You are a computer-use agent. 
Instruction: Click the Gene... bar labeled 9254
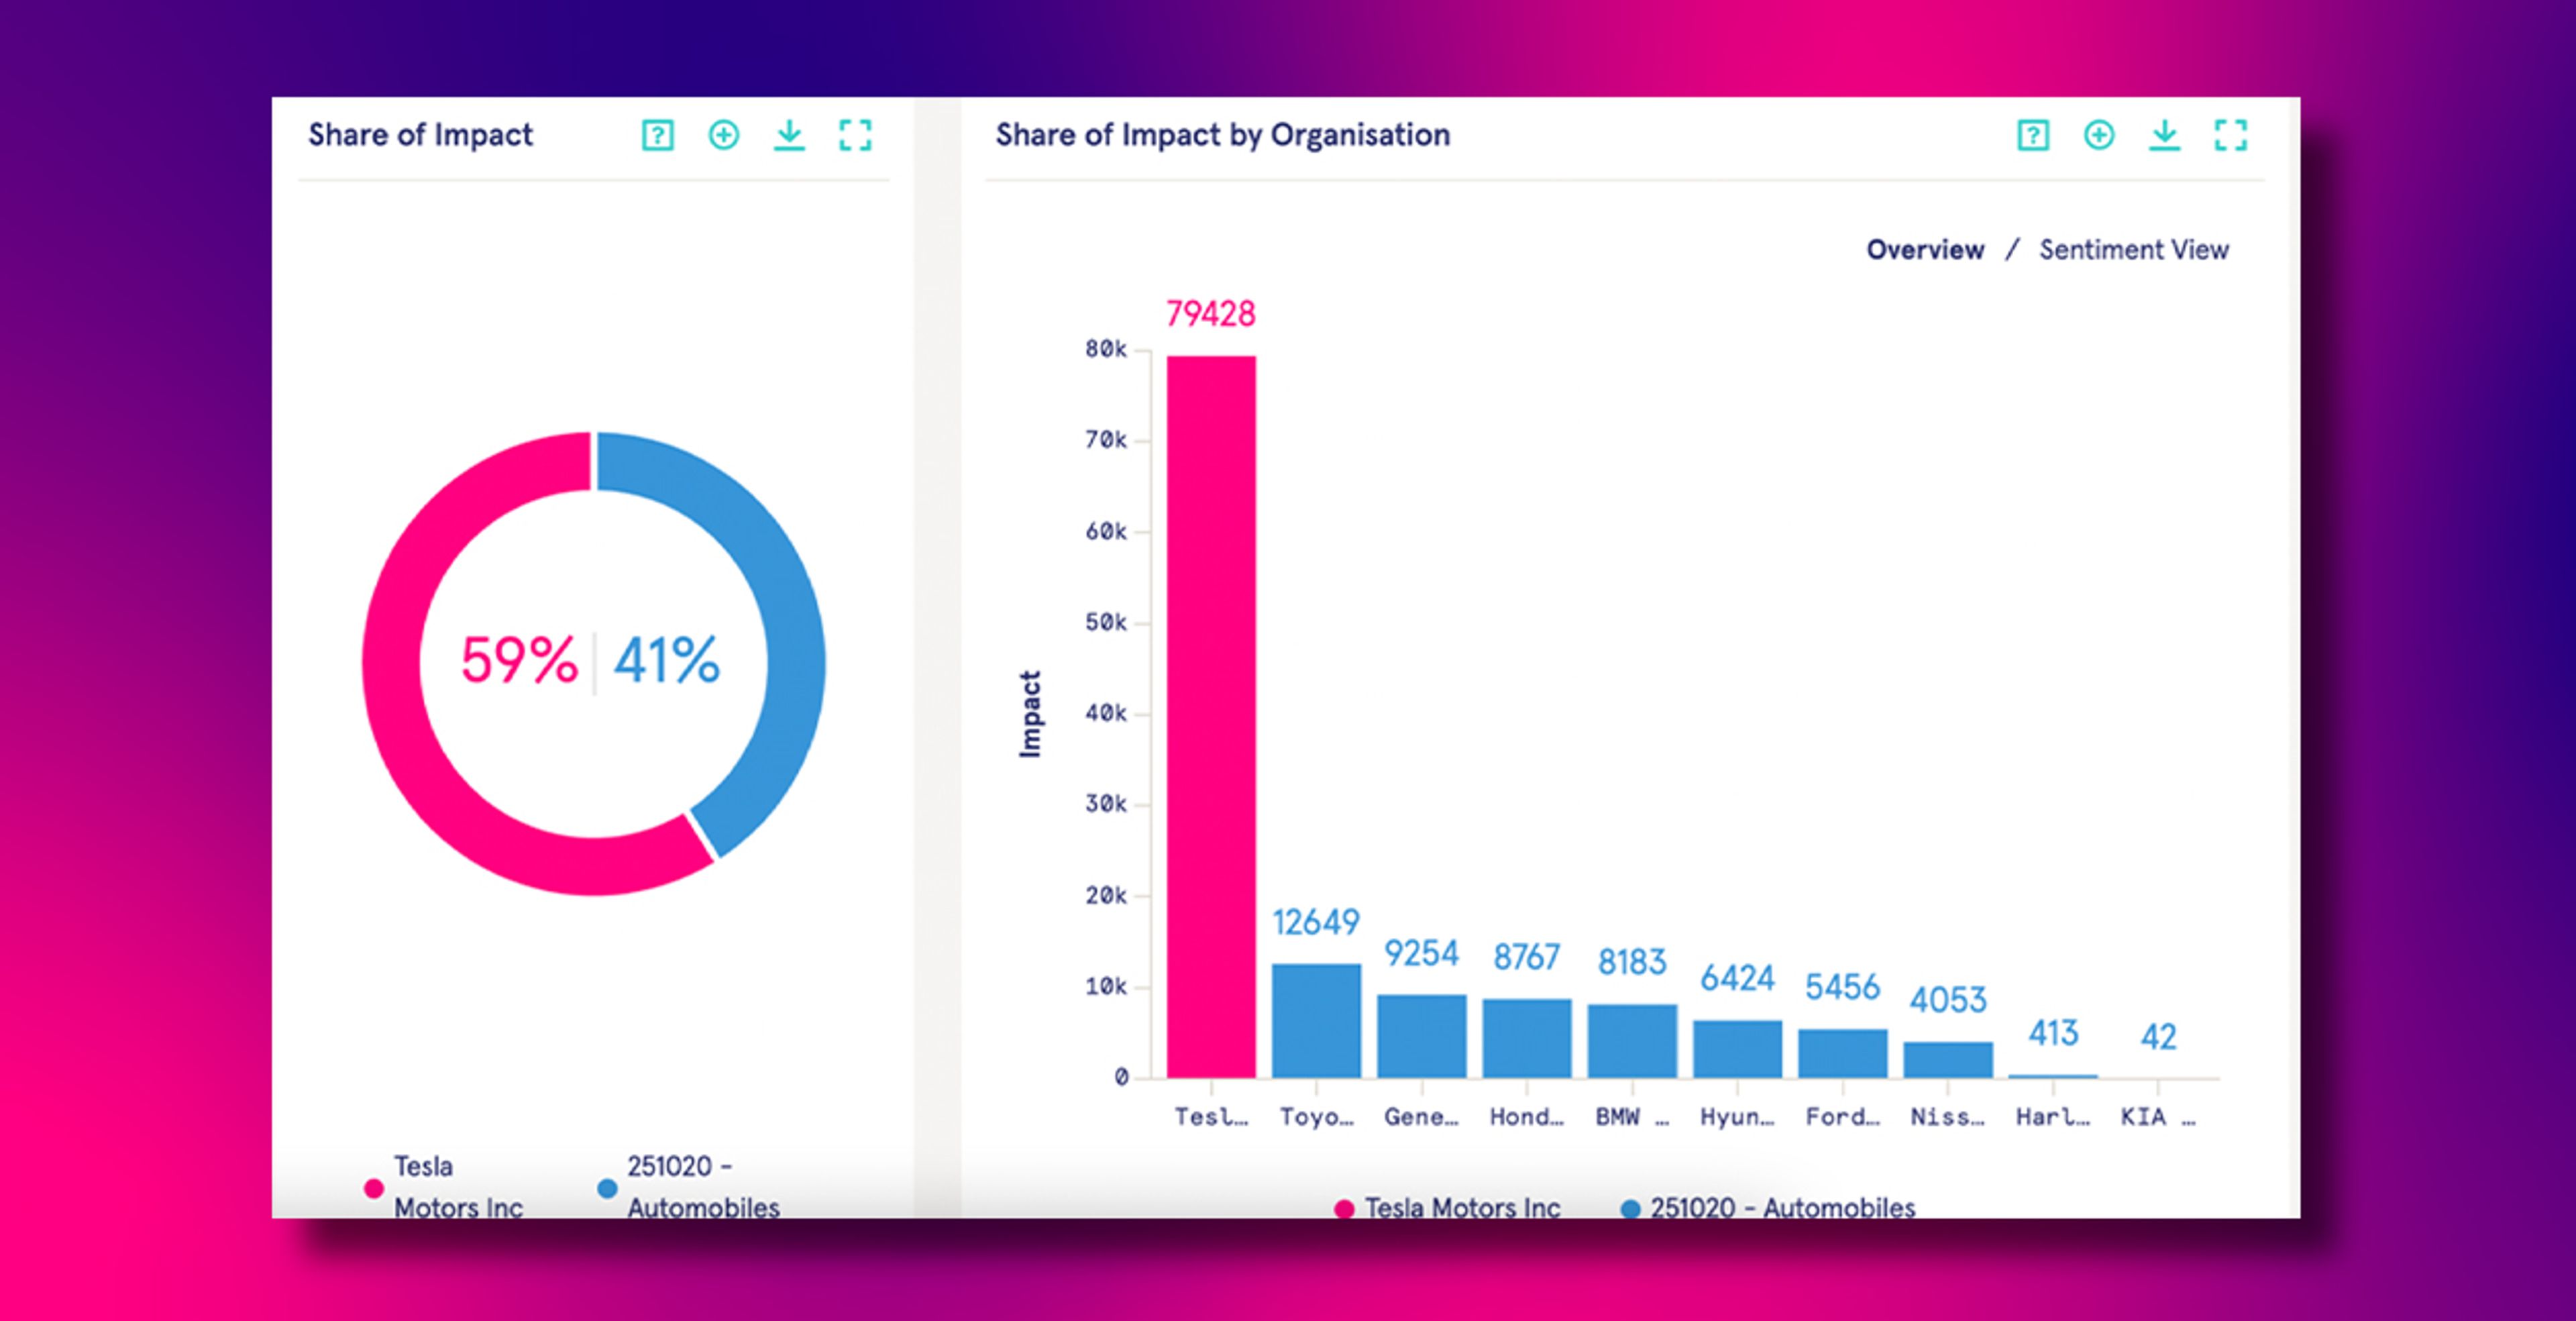point(1421,1036)
